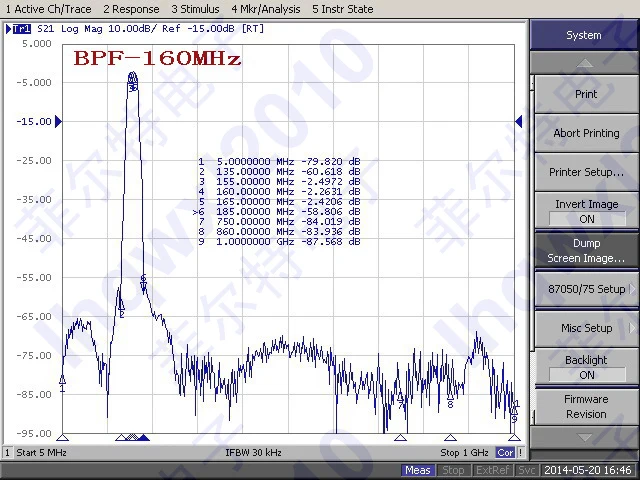The width and height of the screenshot is (640, 480).
Task: Click marker 8 list row 860.00000 MHz
Action: tap(280, 231)
